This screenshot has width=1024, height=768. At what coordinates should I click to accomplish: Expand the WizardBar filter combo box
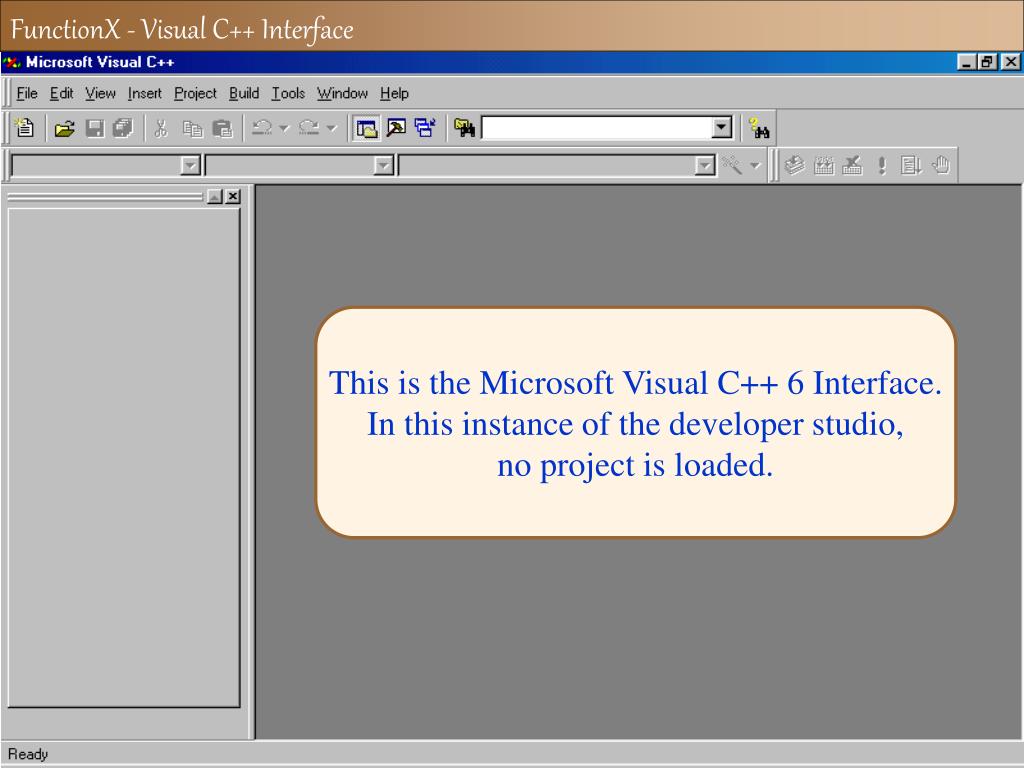(x=383, y=166)
